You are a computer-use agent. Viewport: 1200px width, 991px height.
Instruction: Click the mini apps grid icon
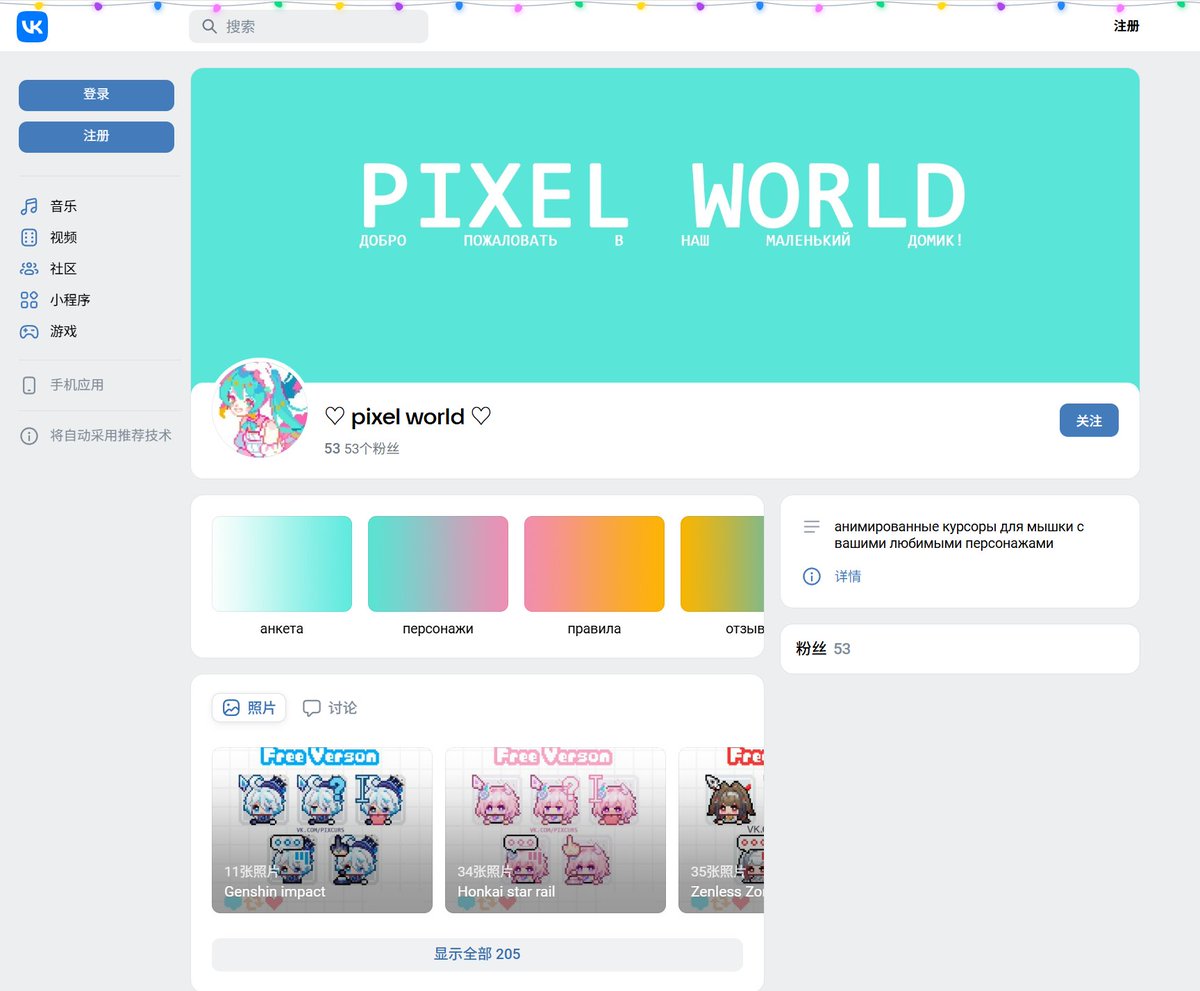[29, 300]
